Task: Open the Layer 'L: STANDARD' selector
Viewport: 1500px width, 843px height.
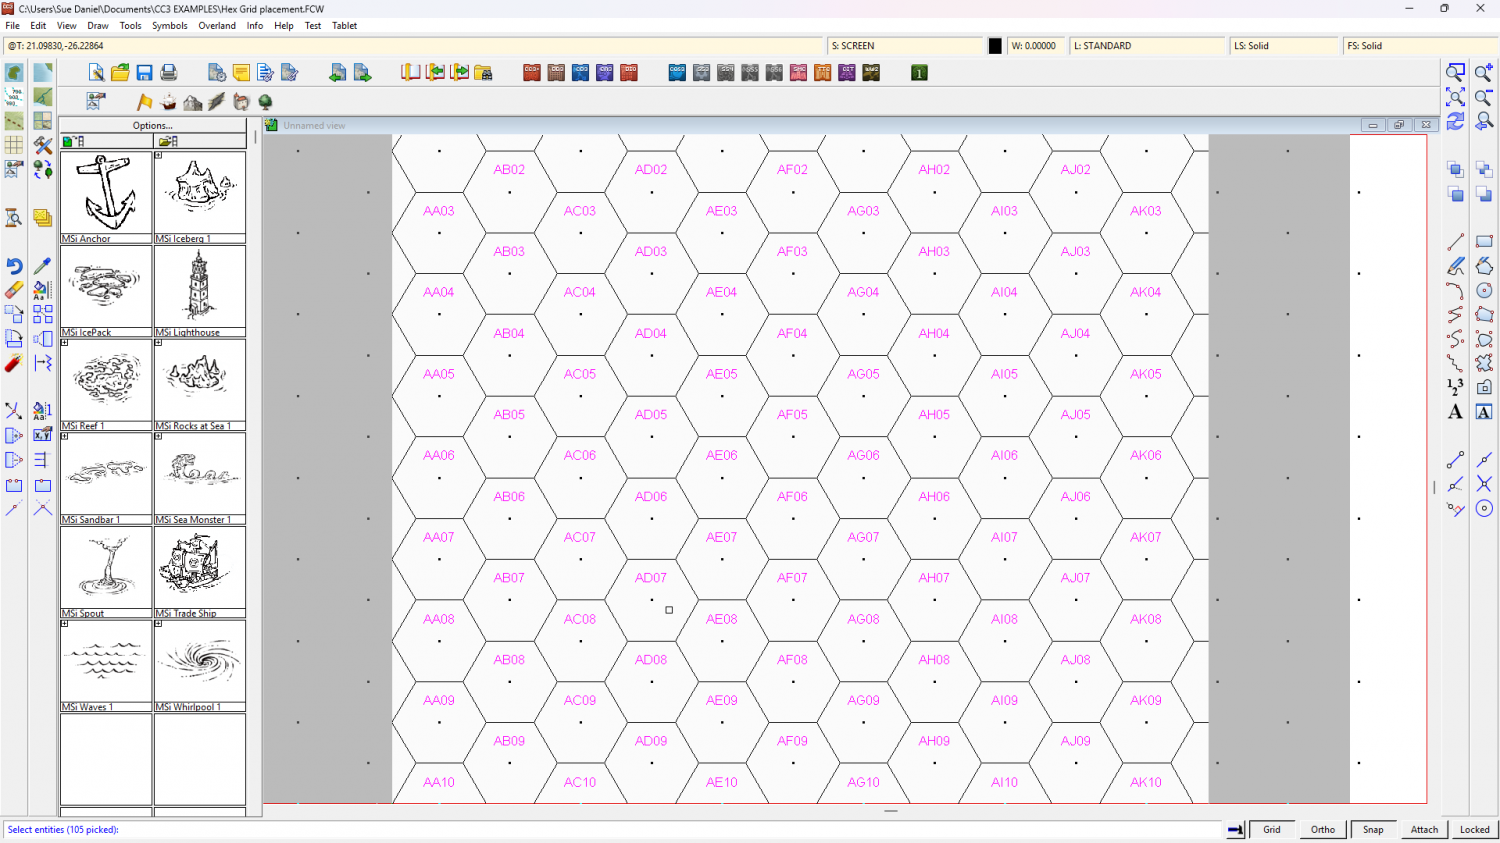Action: tap(1146, 46)
